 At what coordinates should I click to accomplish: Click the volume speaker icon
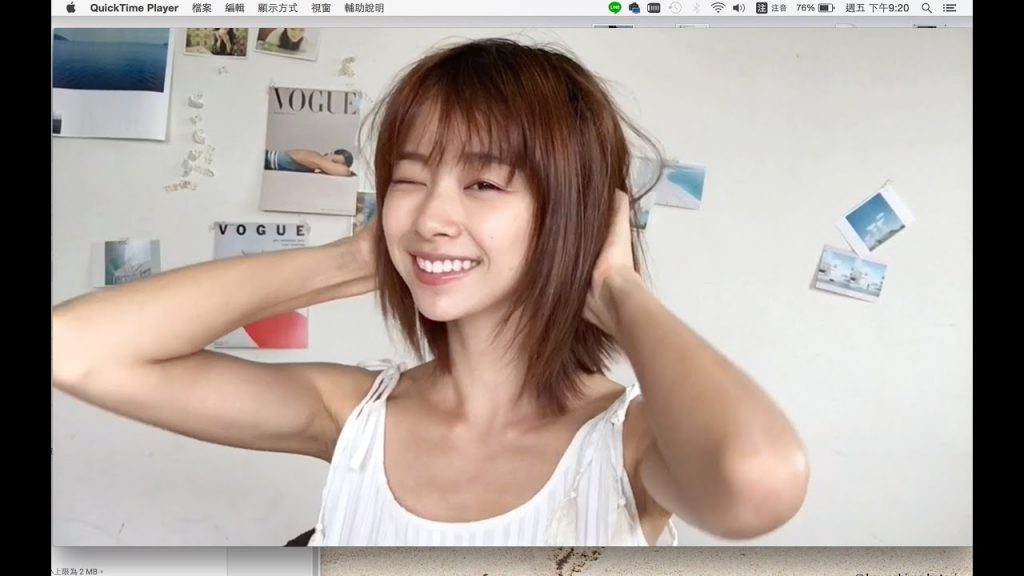739,8
